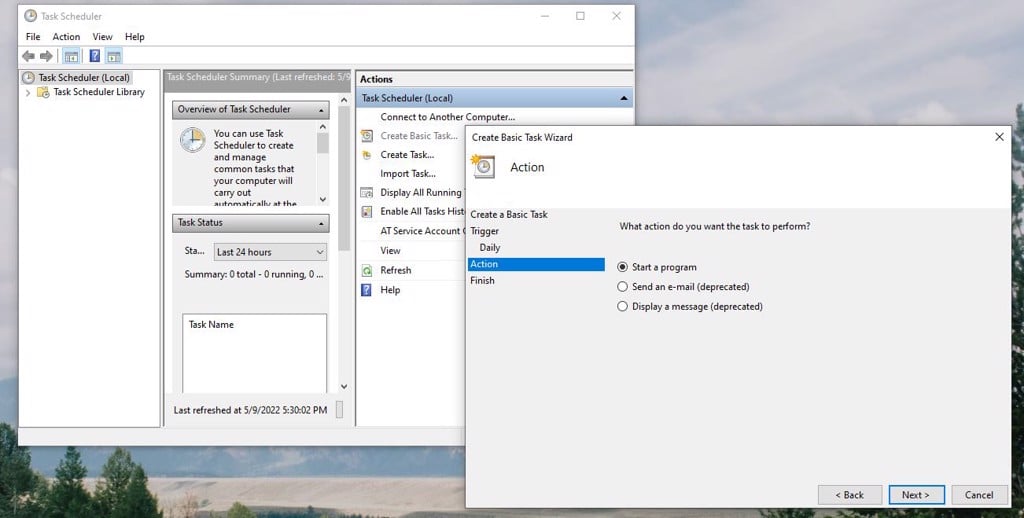Screen dimensions: 1024x518
Task: Click the Next button in wizard
Action: pyautogui.click(x=916, y=495)
